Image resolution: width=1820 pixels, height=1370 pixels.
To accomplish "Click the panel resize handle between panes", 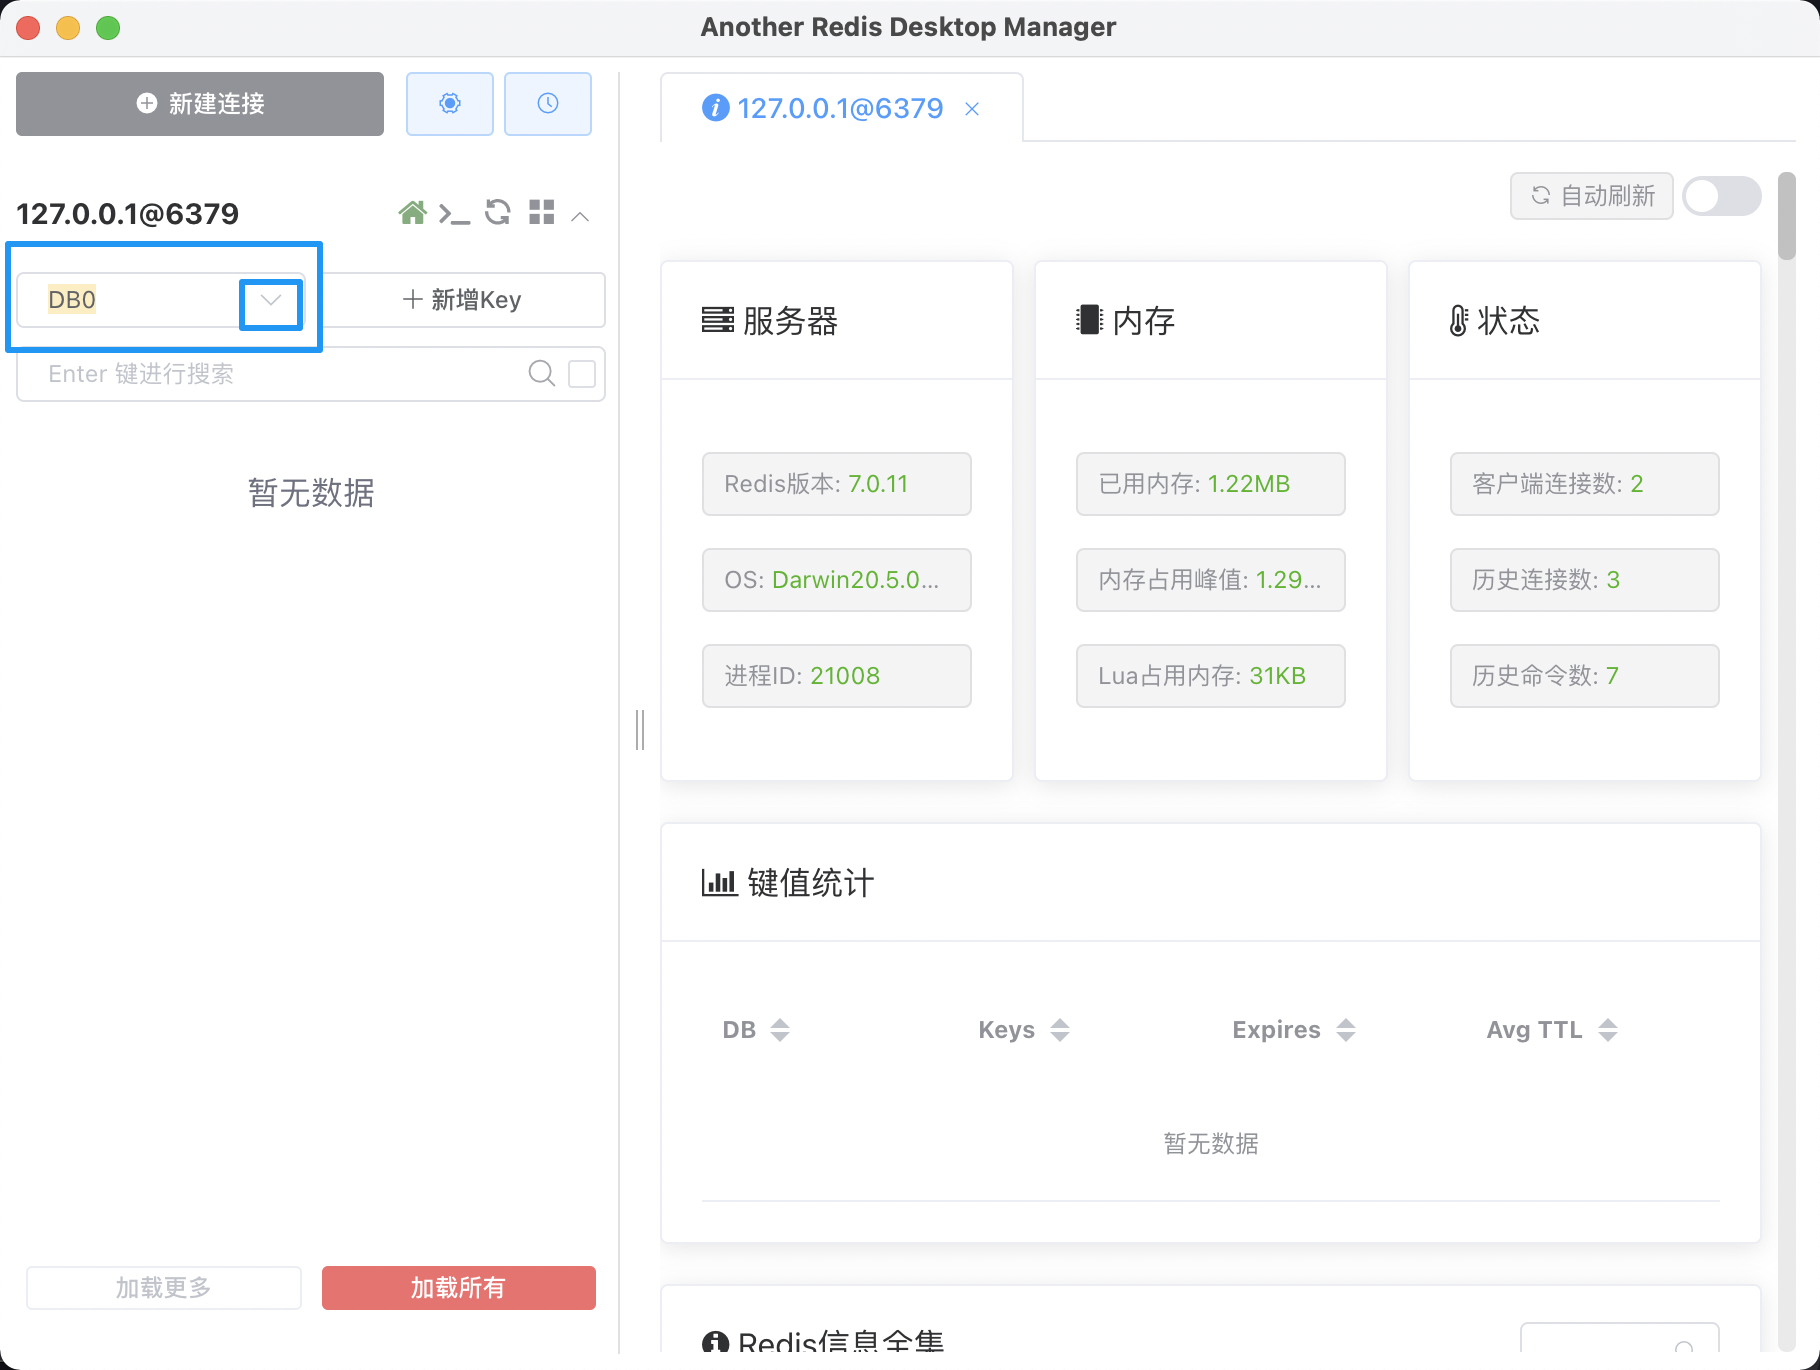I will click(x=640, y=730).
